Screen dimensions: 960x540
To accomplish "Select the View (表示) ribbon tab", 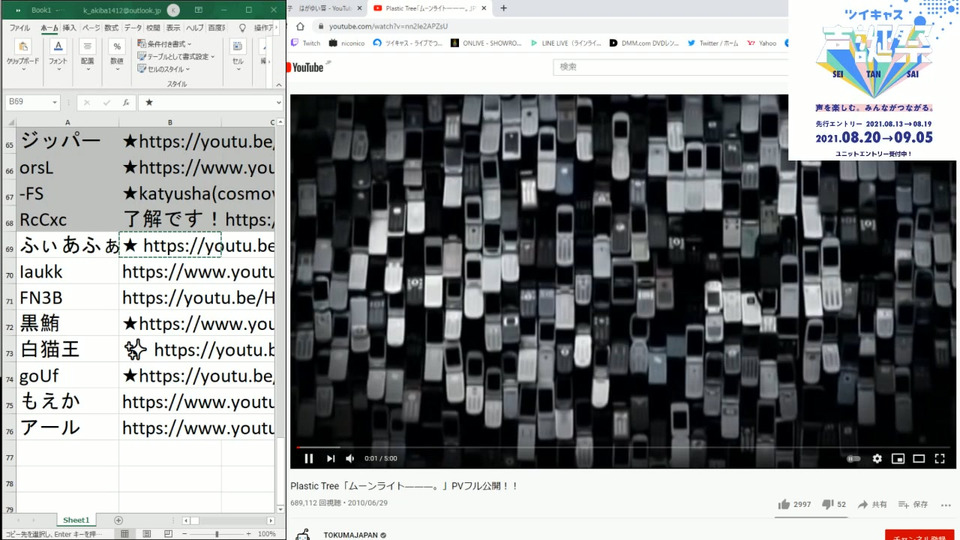I will (173, 28).
